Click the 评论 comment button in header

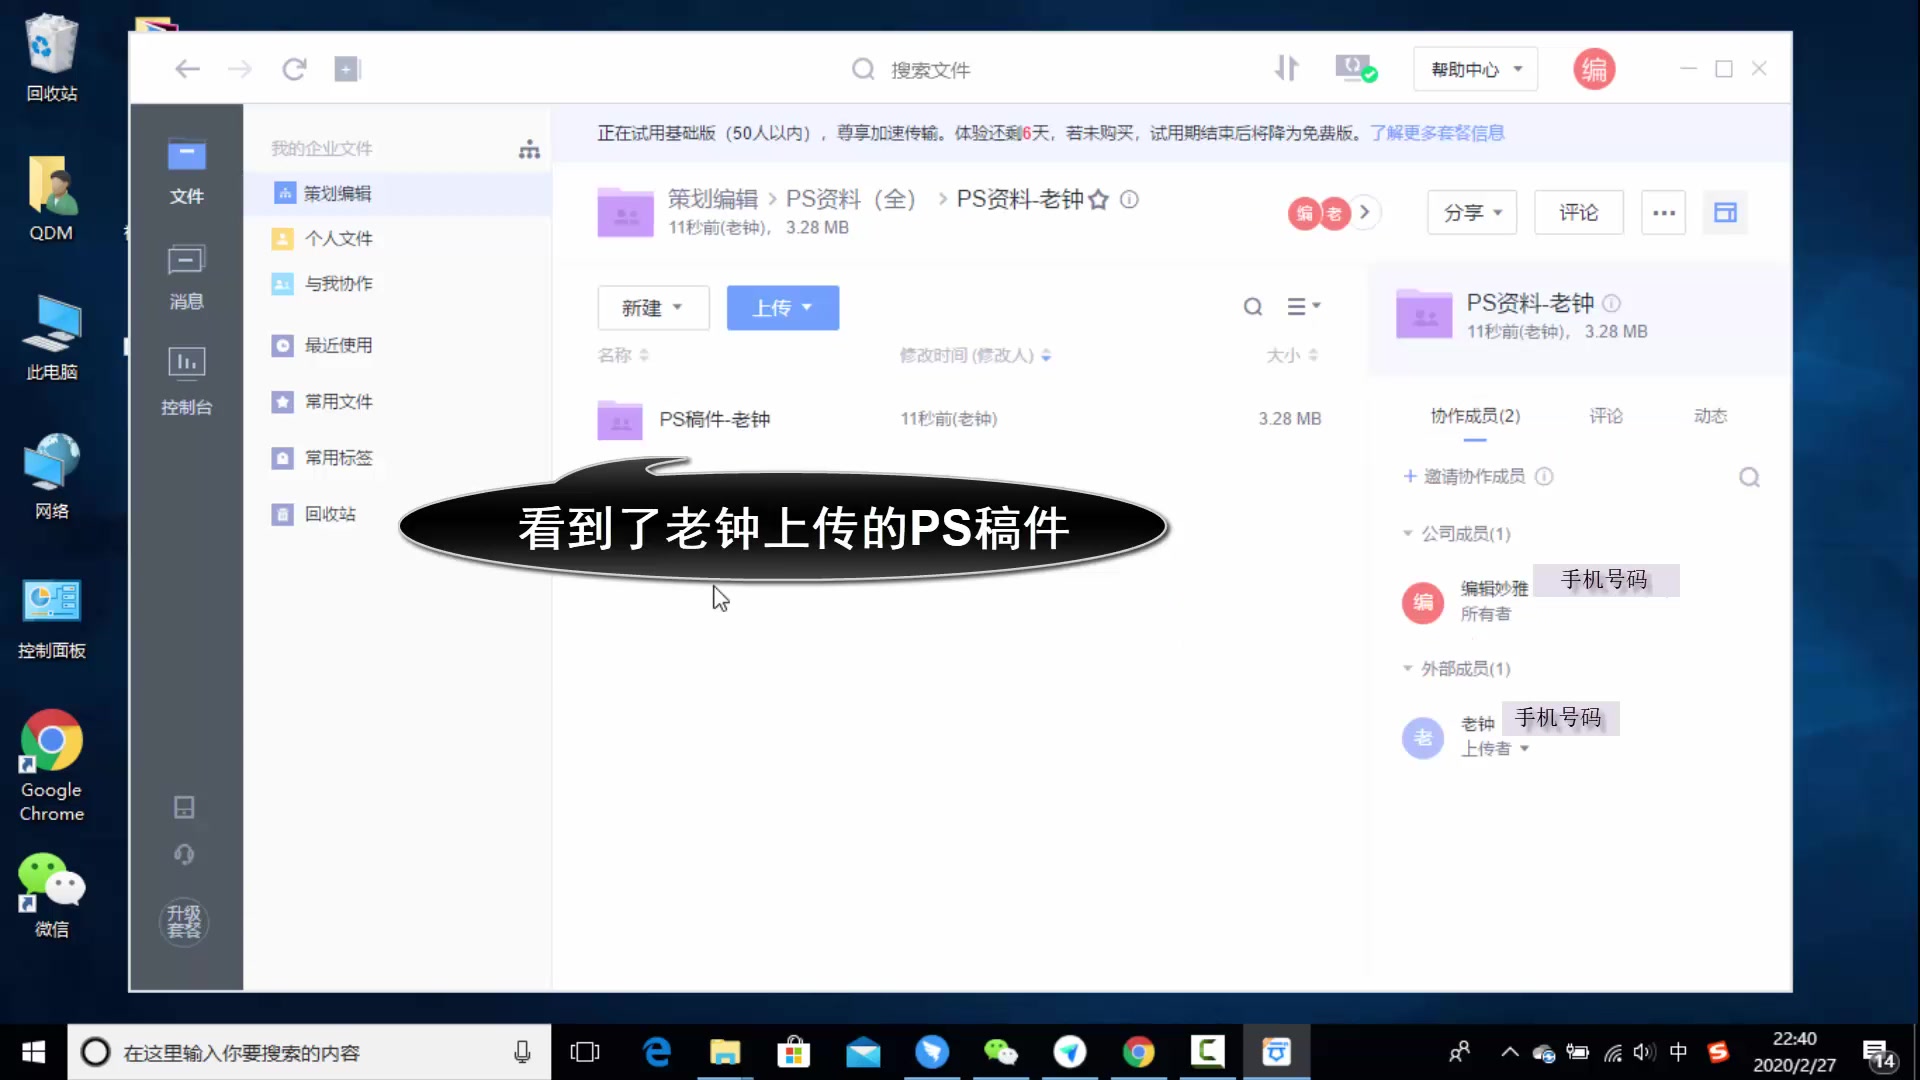click(1578, 212)
